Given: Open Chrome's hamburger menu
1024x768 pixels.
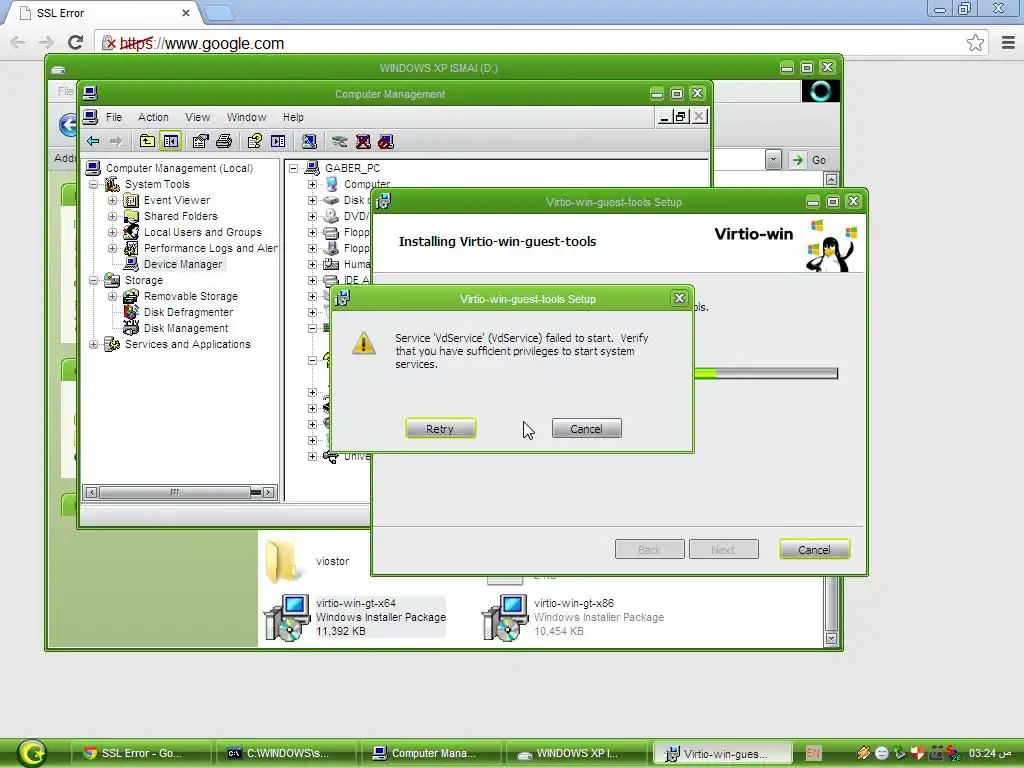Looking at the screenshot, I should pos(1008,43).
